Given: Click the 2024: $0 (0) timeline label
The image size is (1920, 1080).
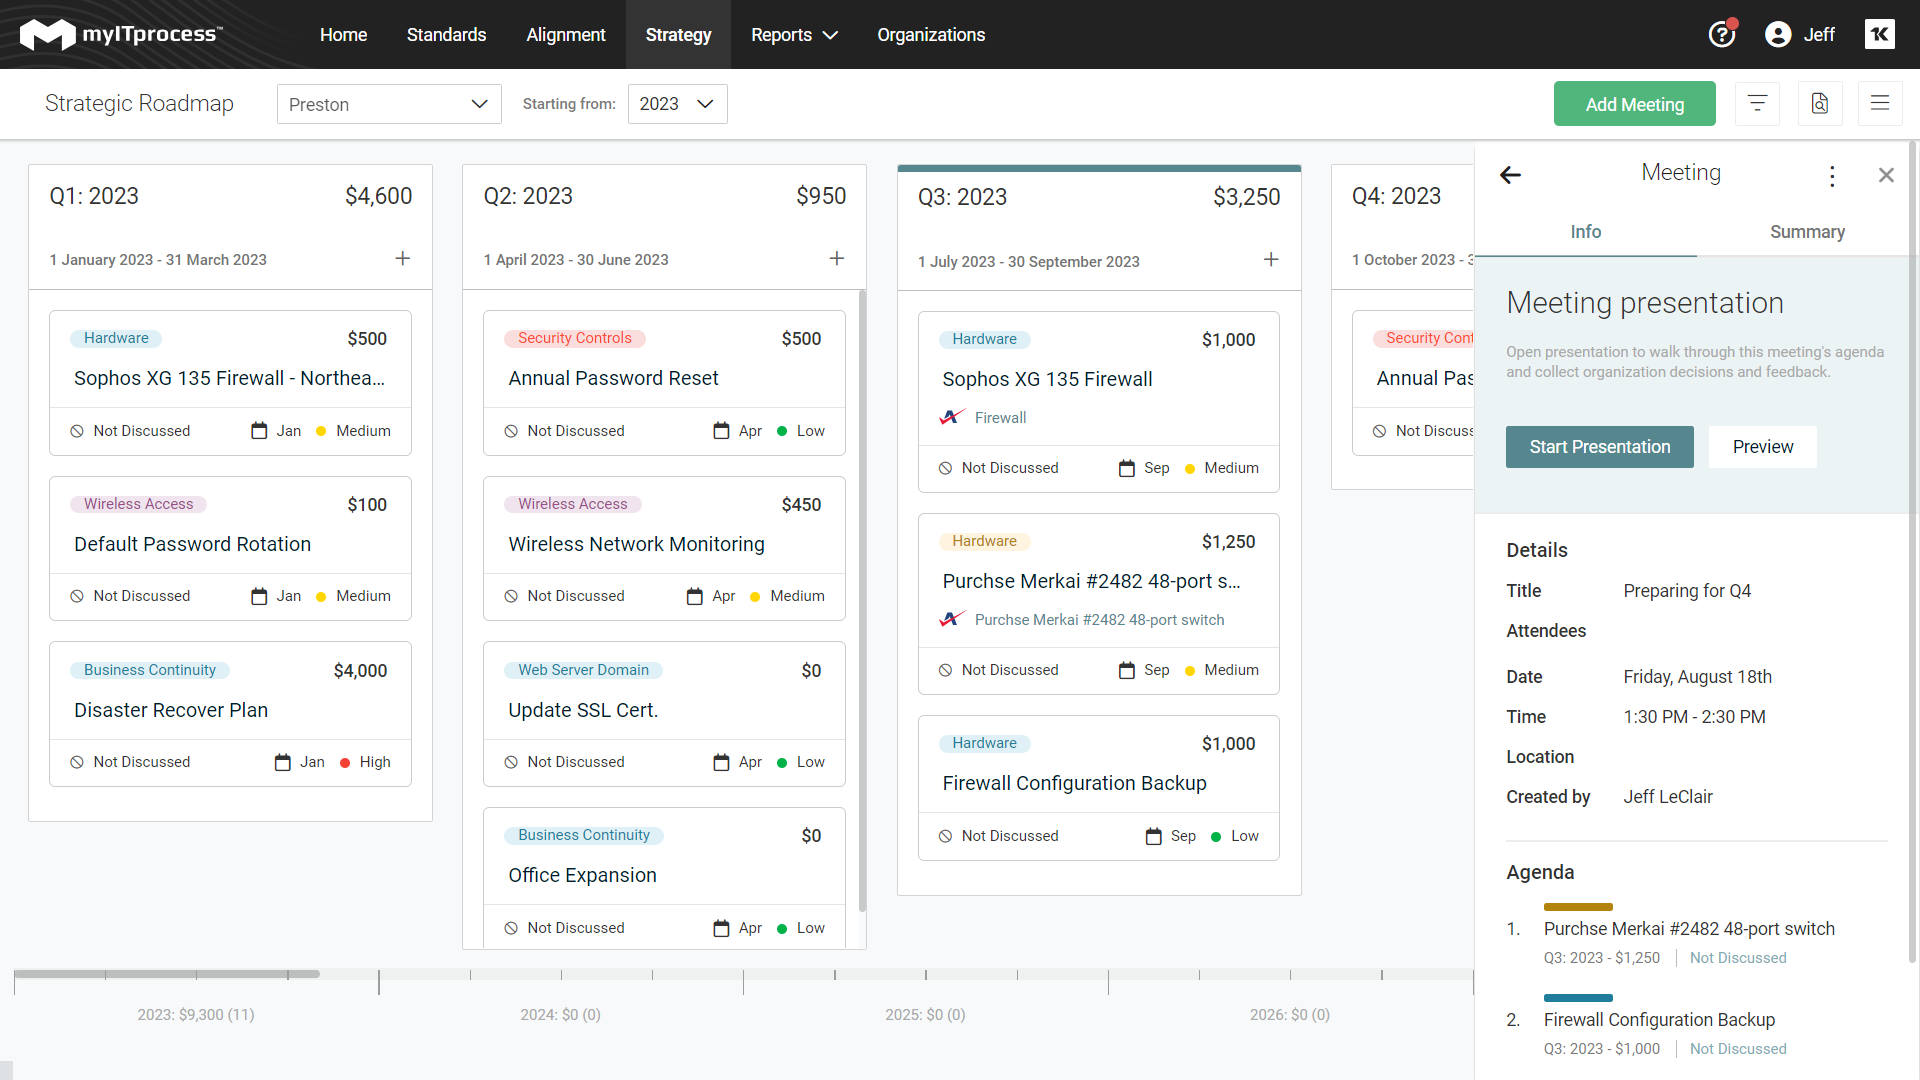Looking at the screenshot, I should click(x=560, y=1015).
